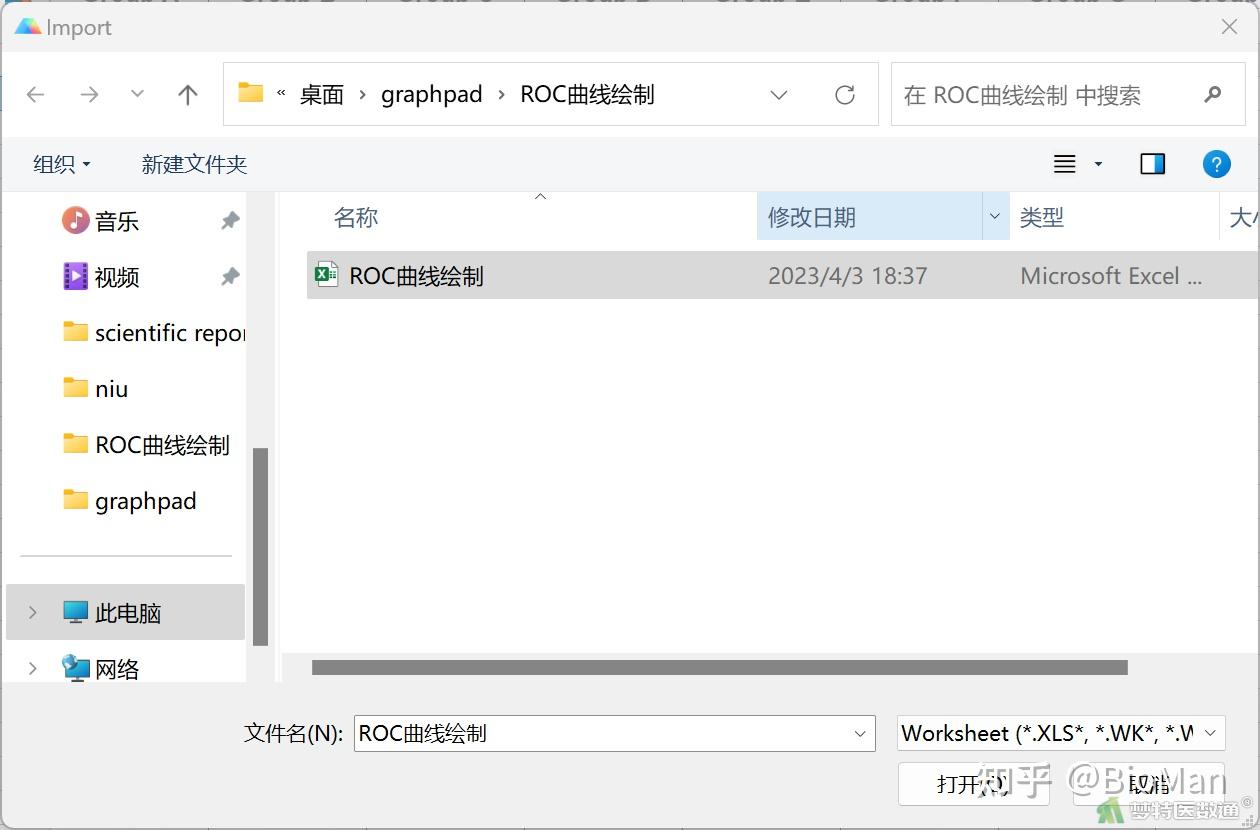This screenshot has height=830, width=1260.
Task: Go up one folder level
Action: point(187,93)
